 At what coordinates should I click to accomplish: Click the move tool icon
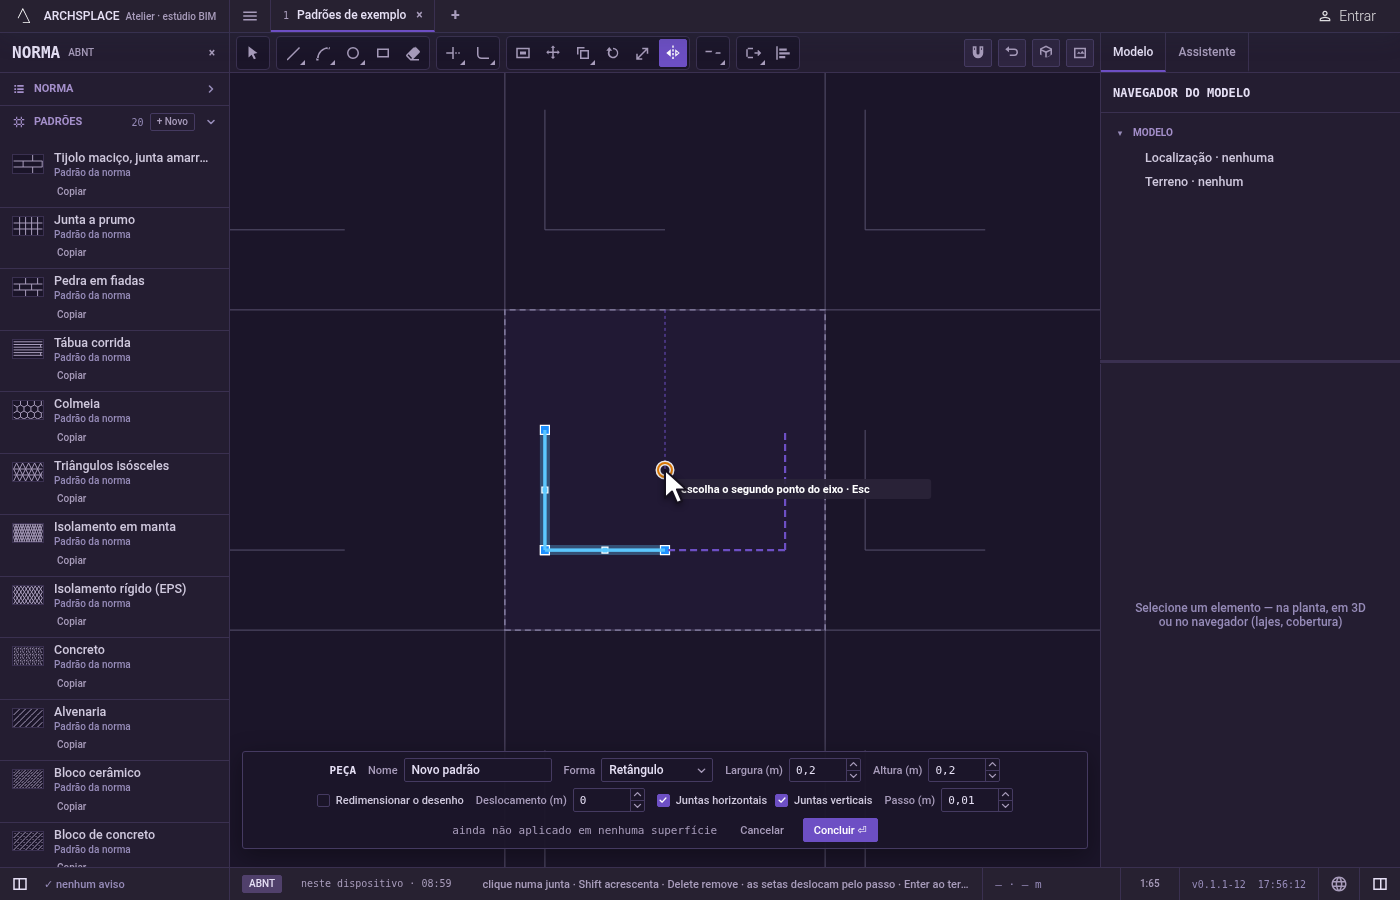(553, 53)
